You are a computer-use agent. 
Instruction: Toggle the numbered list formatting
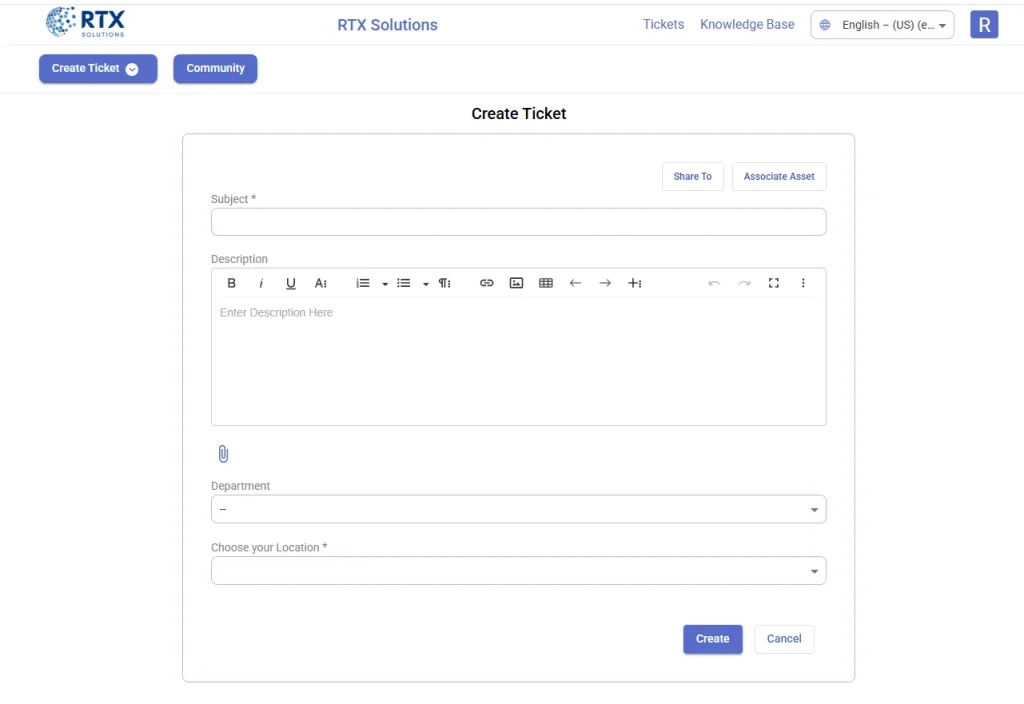[x=362, y=283]
